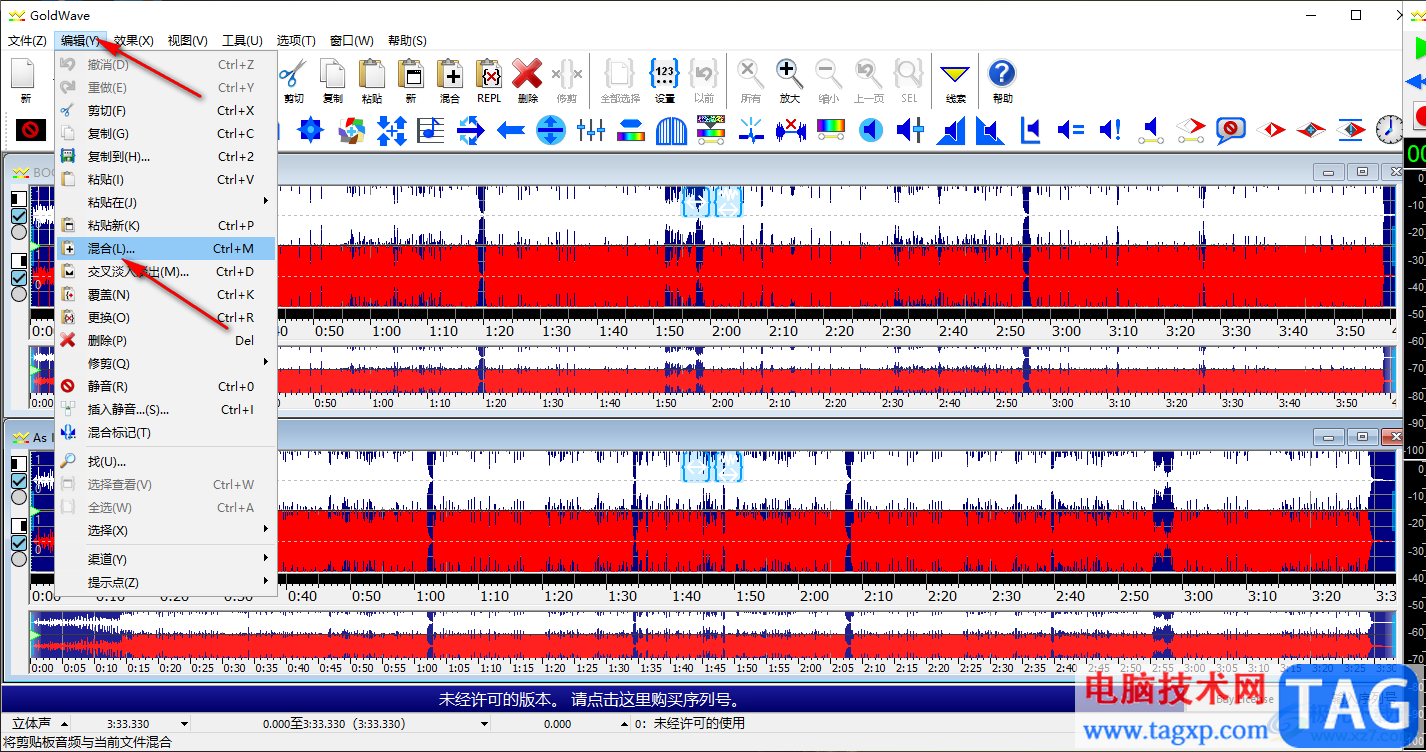Image resolution: width=1426 pixels, height=752 pixels.
Task: Click the 0: 未经许可的使用 status text
Action: pos(690,723)
